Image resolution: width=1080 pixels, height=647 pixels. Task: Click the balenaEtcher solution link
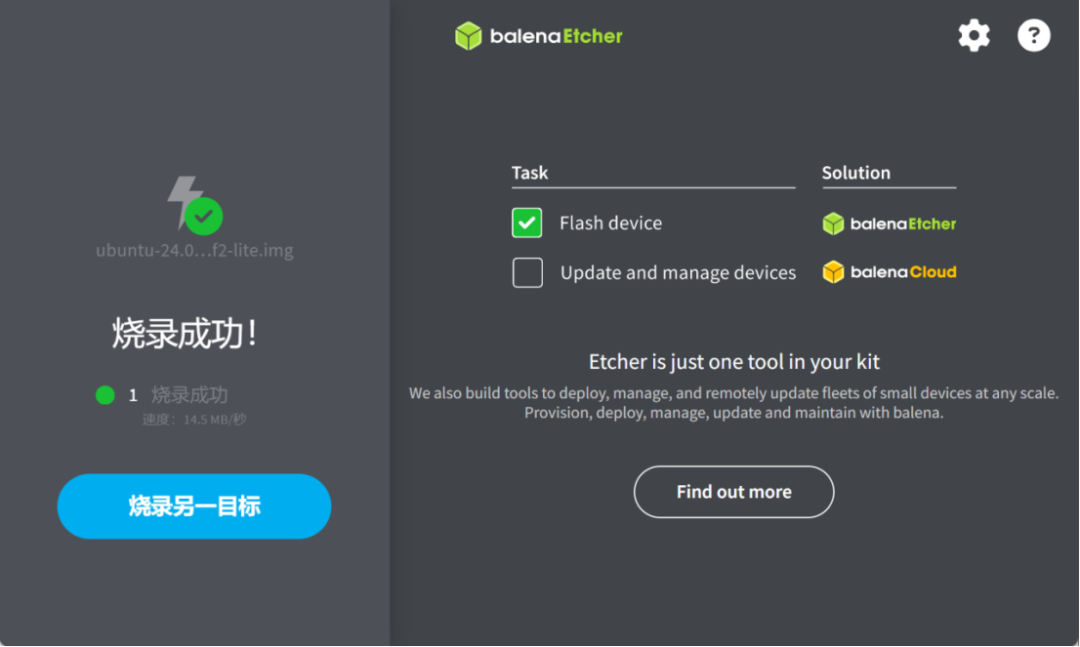[889, 224]
